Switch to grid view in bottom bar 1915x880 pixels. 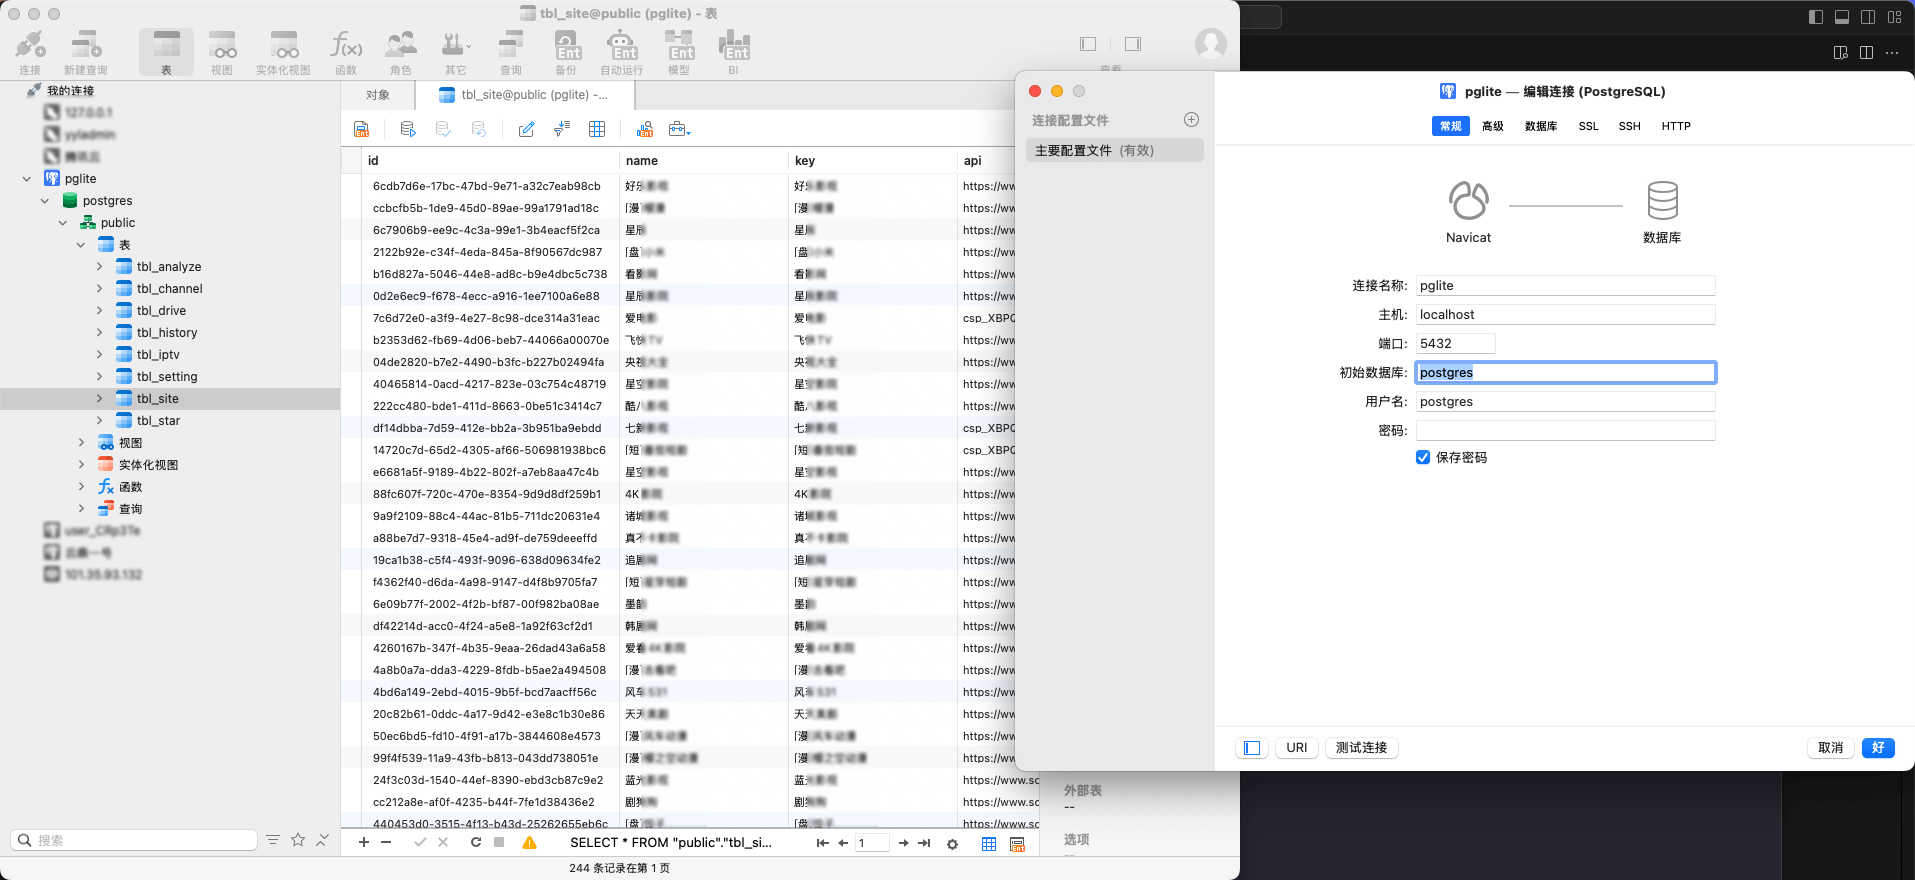click(989, 844)
